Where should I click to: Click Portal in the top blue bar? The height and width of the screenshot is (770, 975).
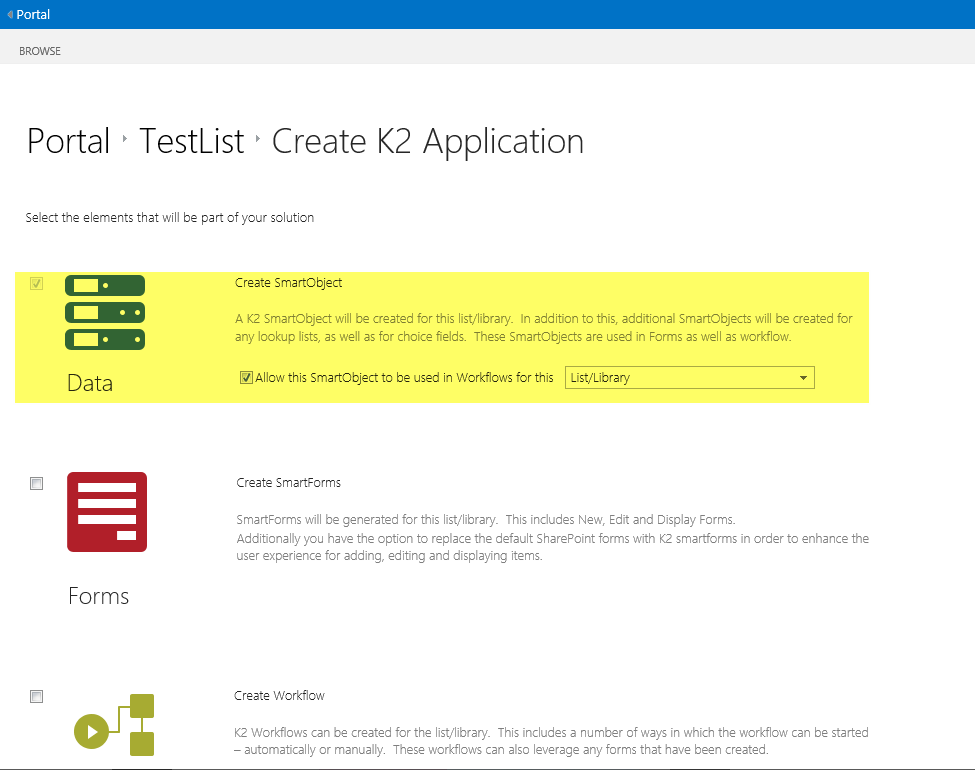pyautogui.click(x=33, y=14)
